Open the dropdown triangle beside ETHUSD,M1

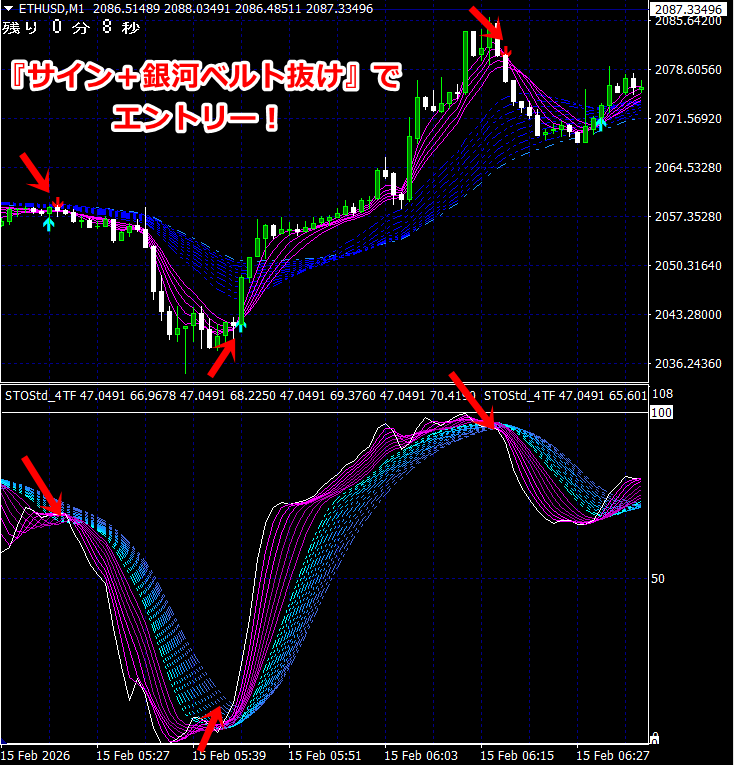tap(9, 9)
